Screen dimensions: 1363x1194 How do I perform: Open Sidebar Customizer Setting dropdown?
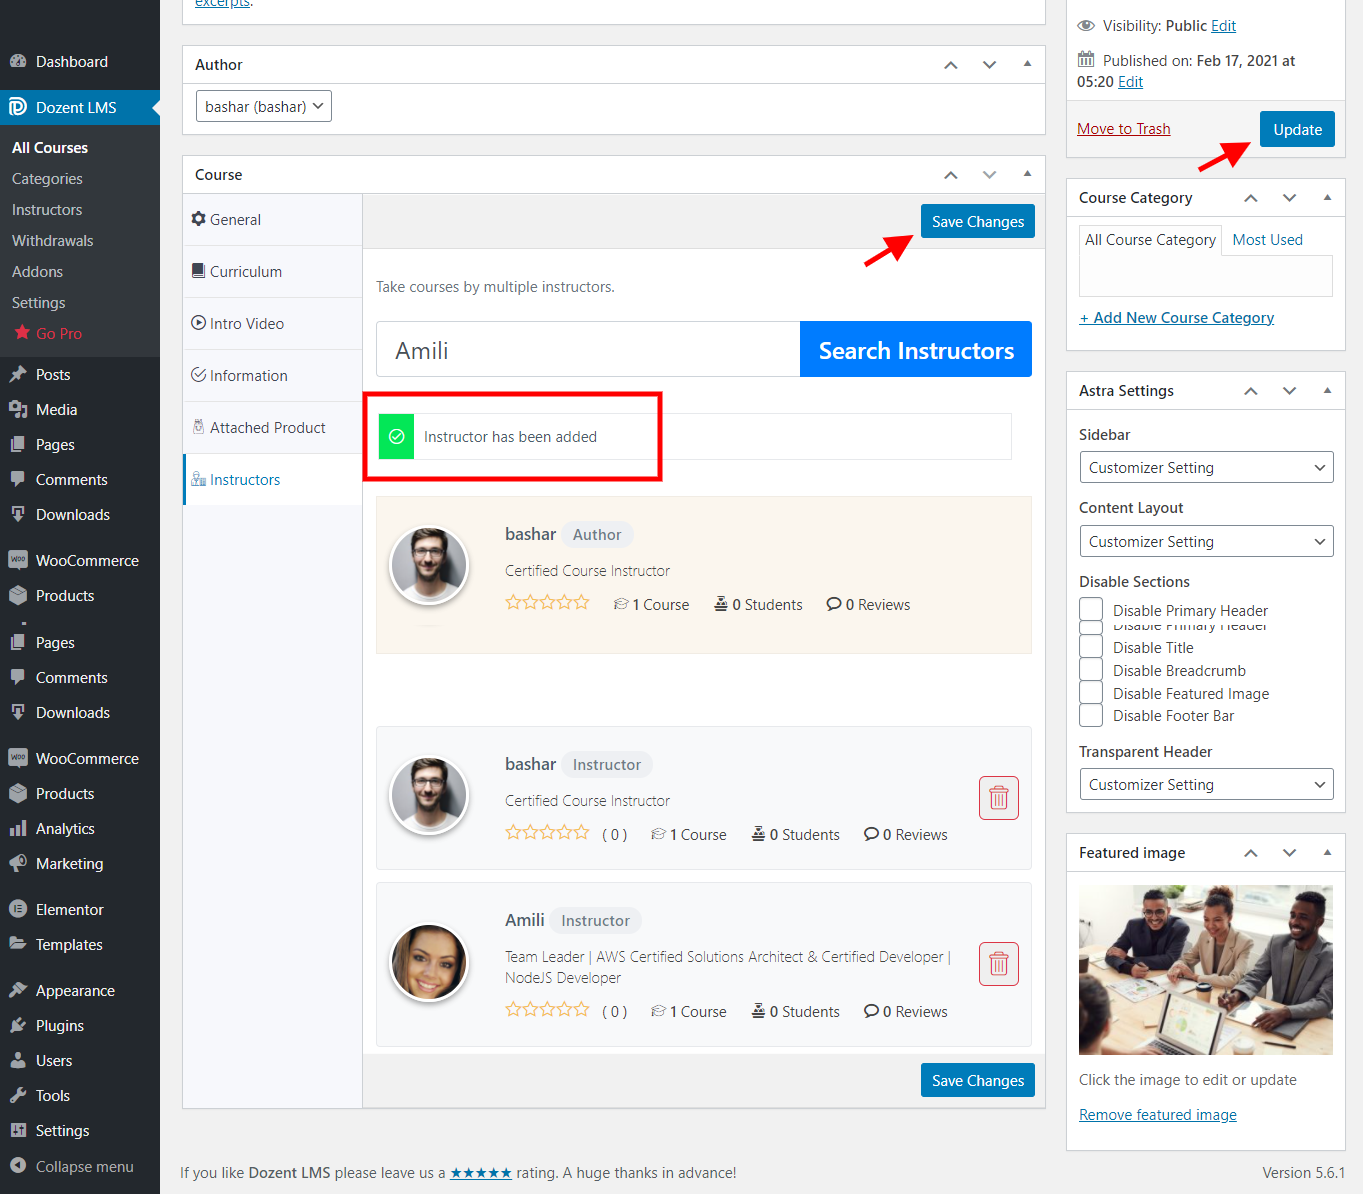pyautogui.click(x=1206, y=467)
